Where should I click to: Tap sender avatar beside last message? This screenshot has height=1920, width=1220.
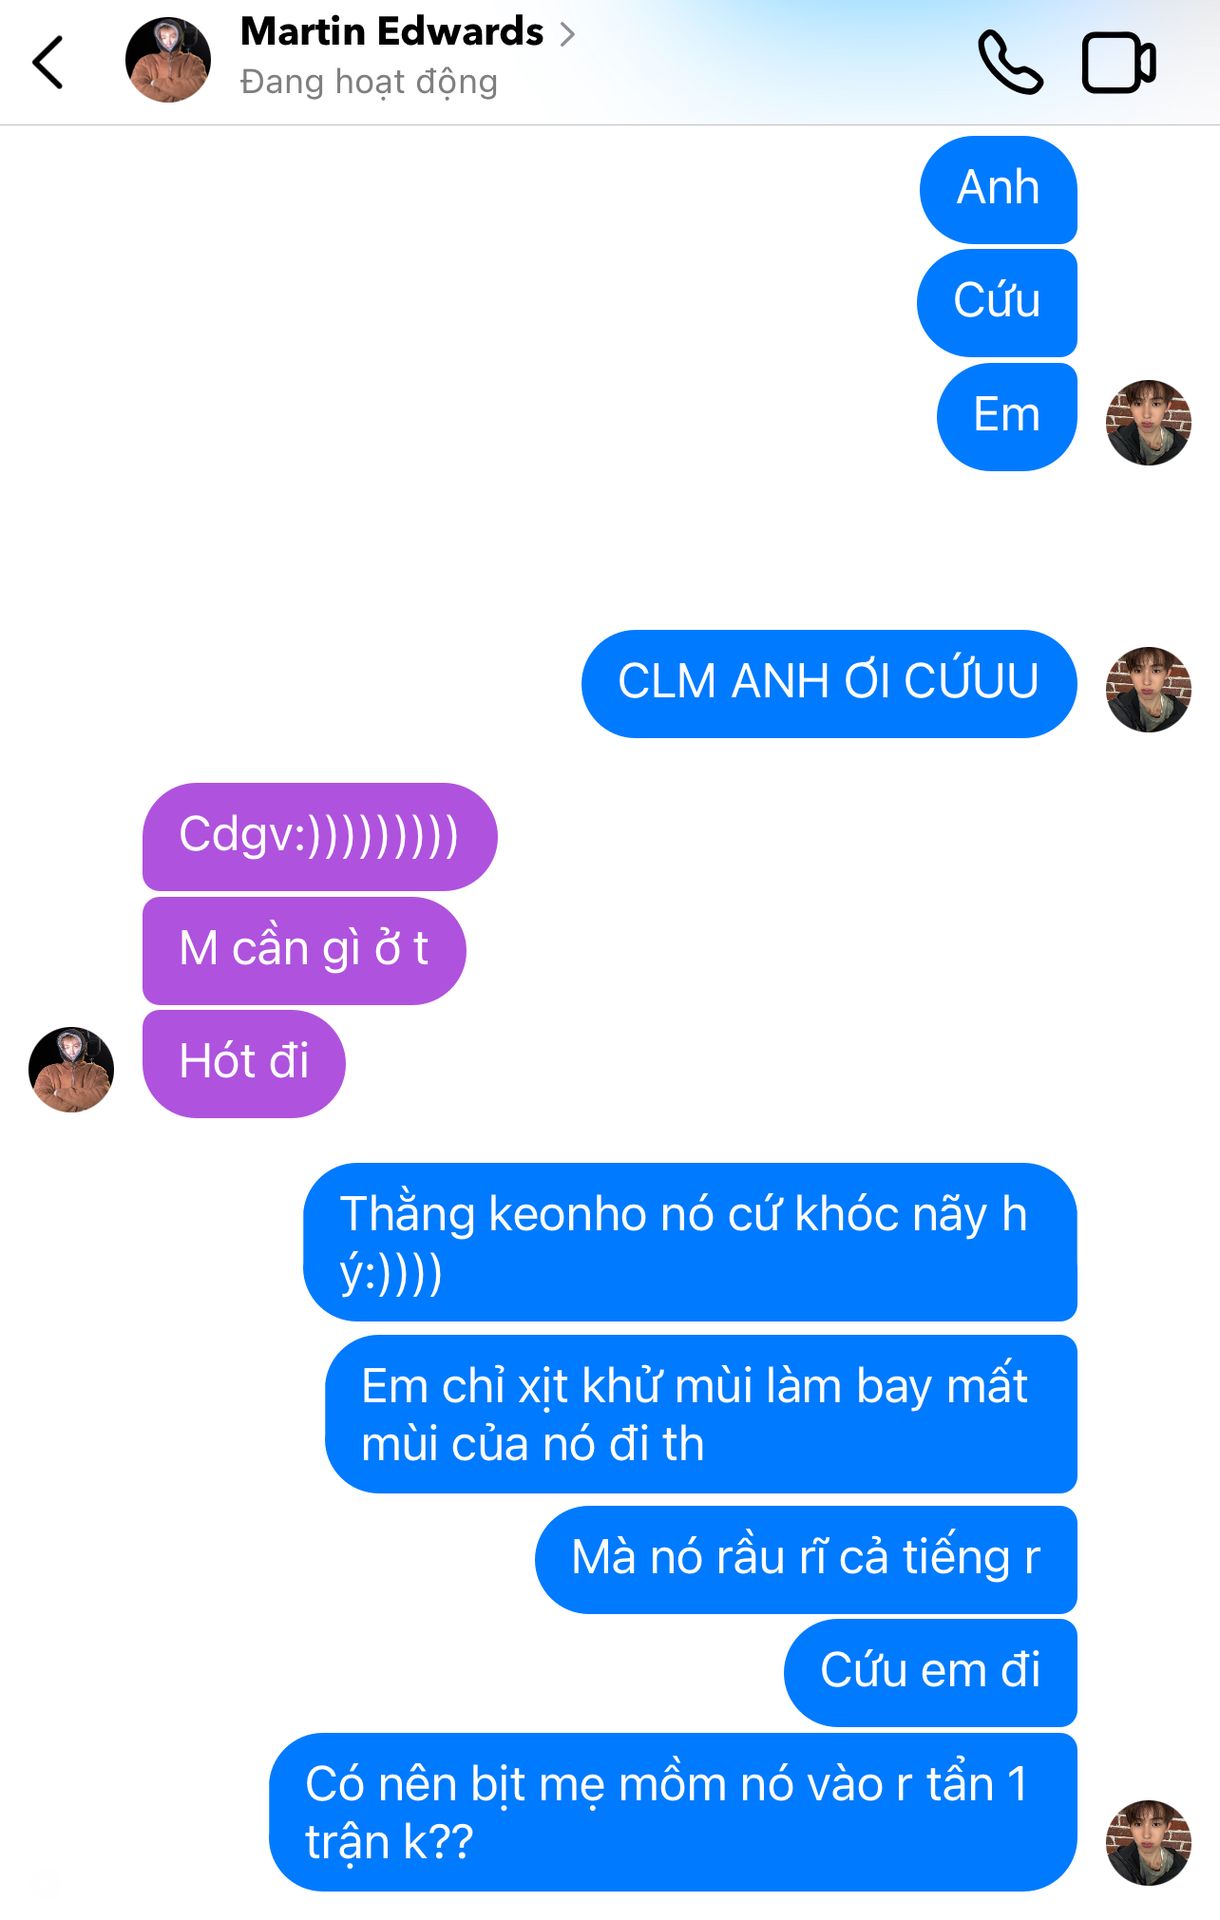[1148, 1842]
